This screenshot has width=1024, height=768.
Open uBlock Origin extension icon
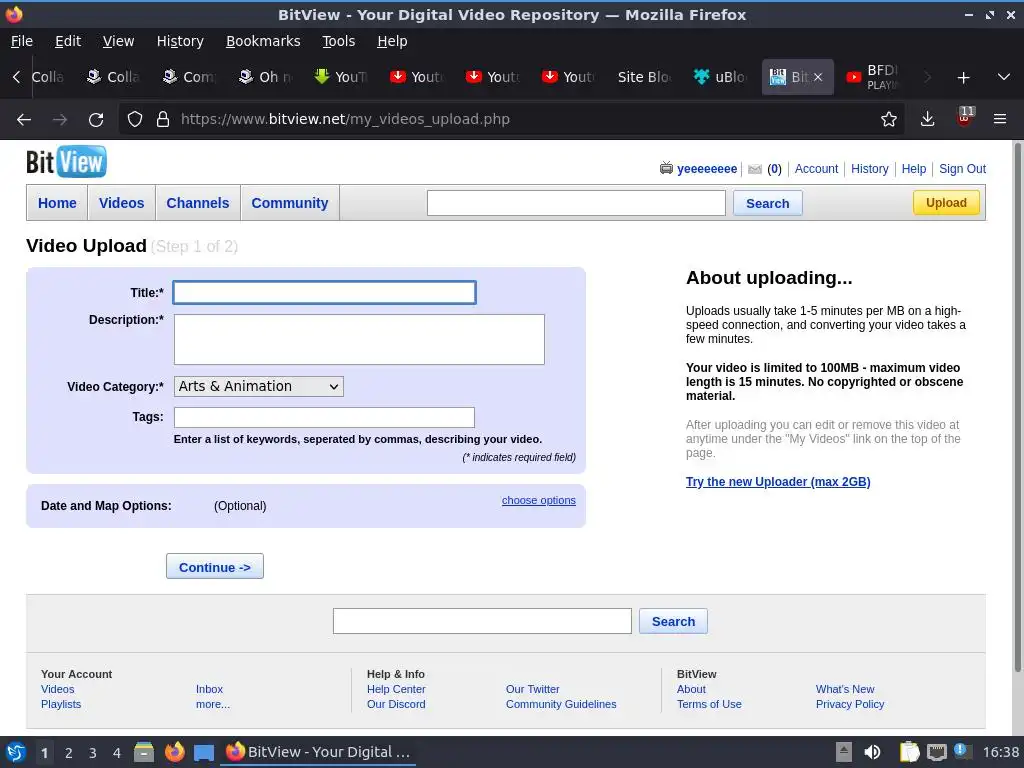pos(965,118)
